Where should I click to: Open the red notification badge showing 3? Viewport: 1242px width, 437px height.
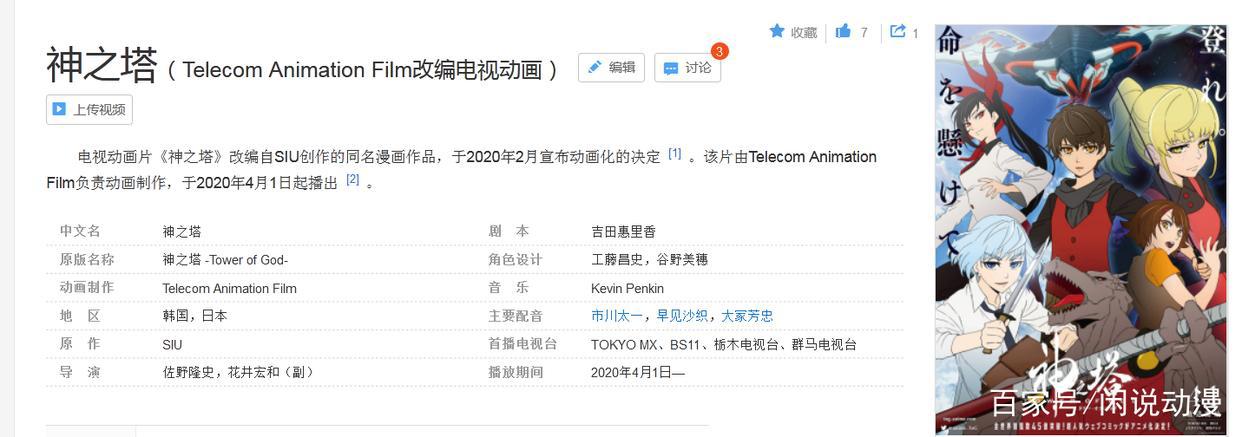(x=719, y=51)
